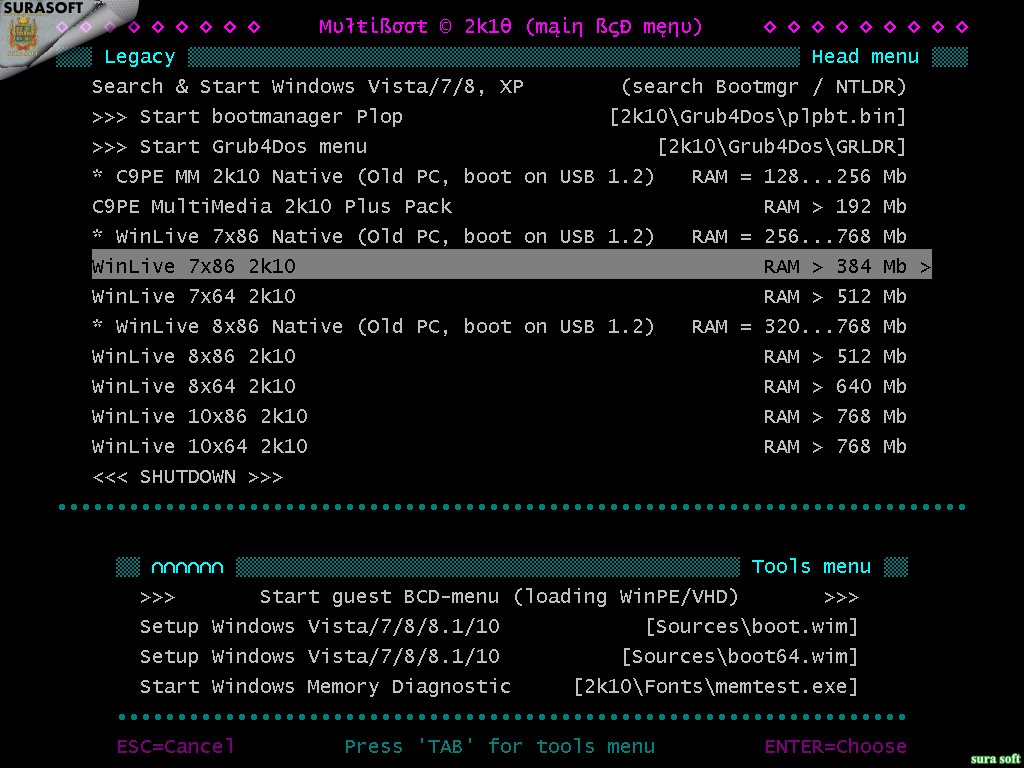Run Setup Windows from Sources\boot.wim

[499, 627]
